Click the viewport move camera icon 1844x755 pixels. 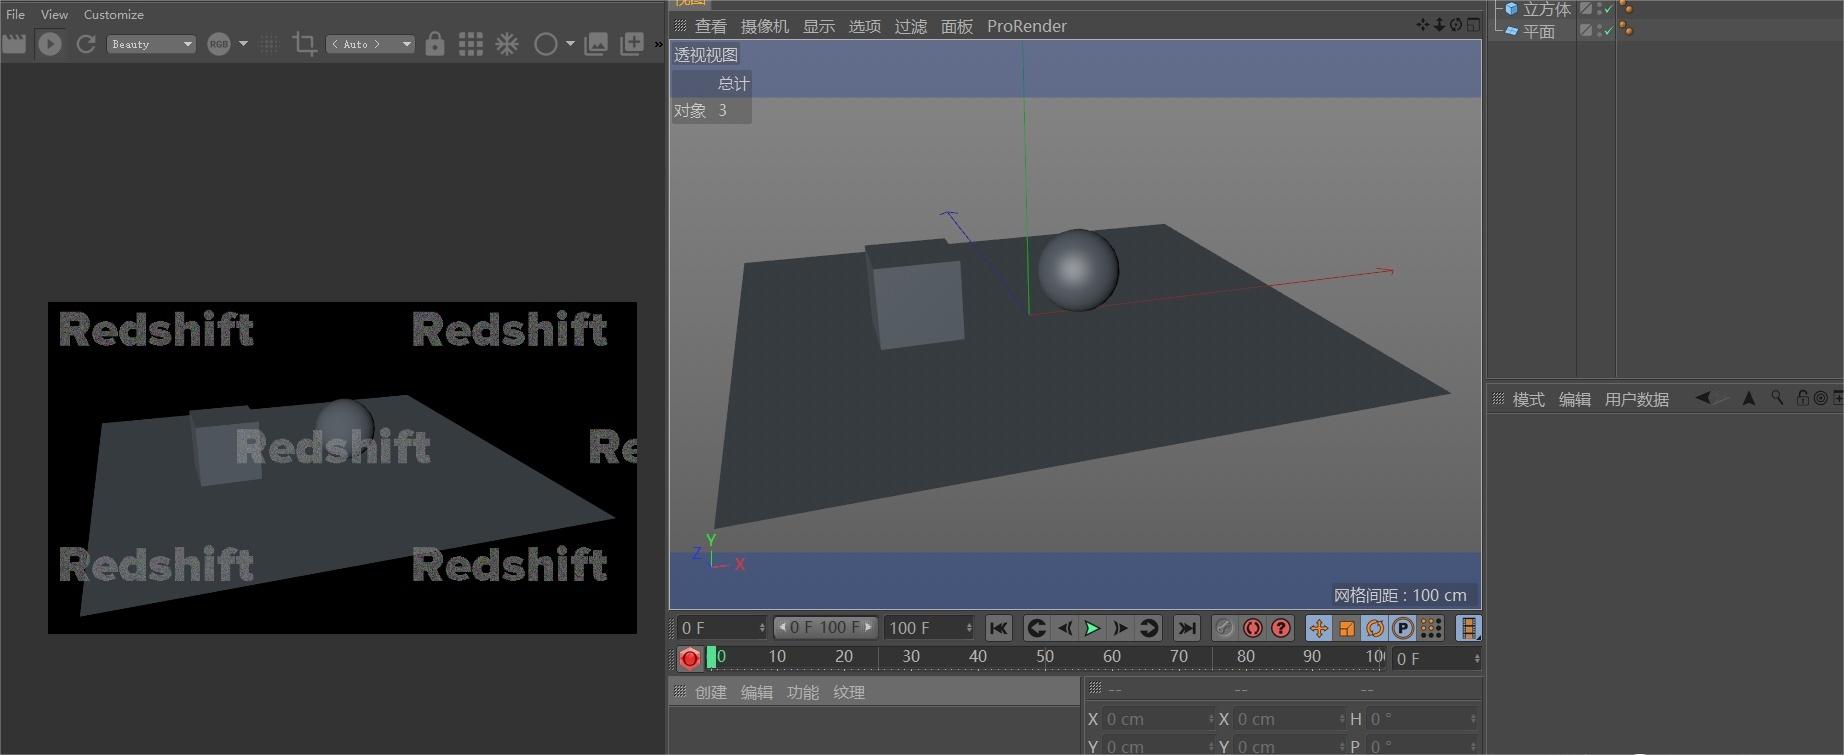pos(1422,25)
